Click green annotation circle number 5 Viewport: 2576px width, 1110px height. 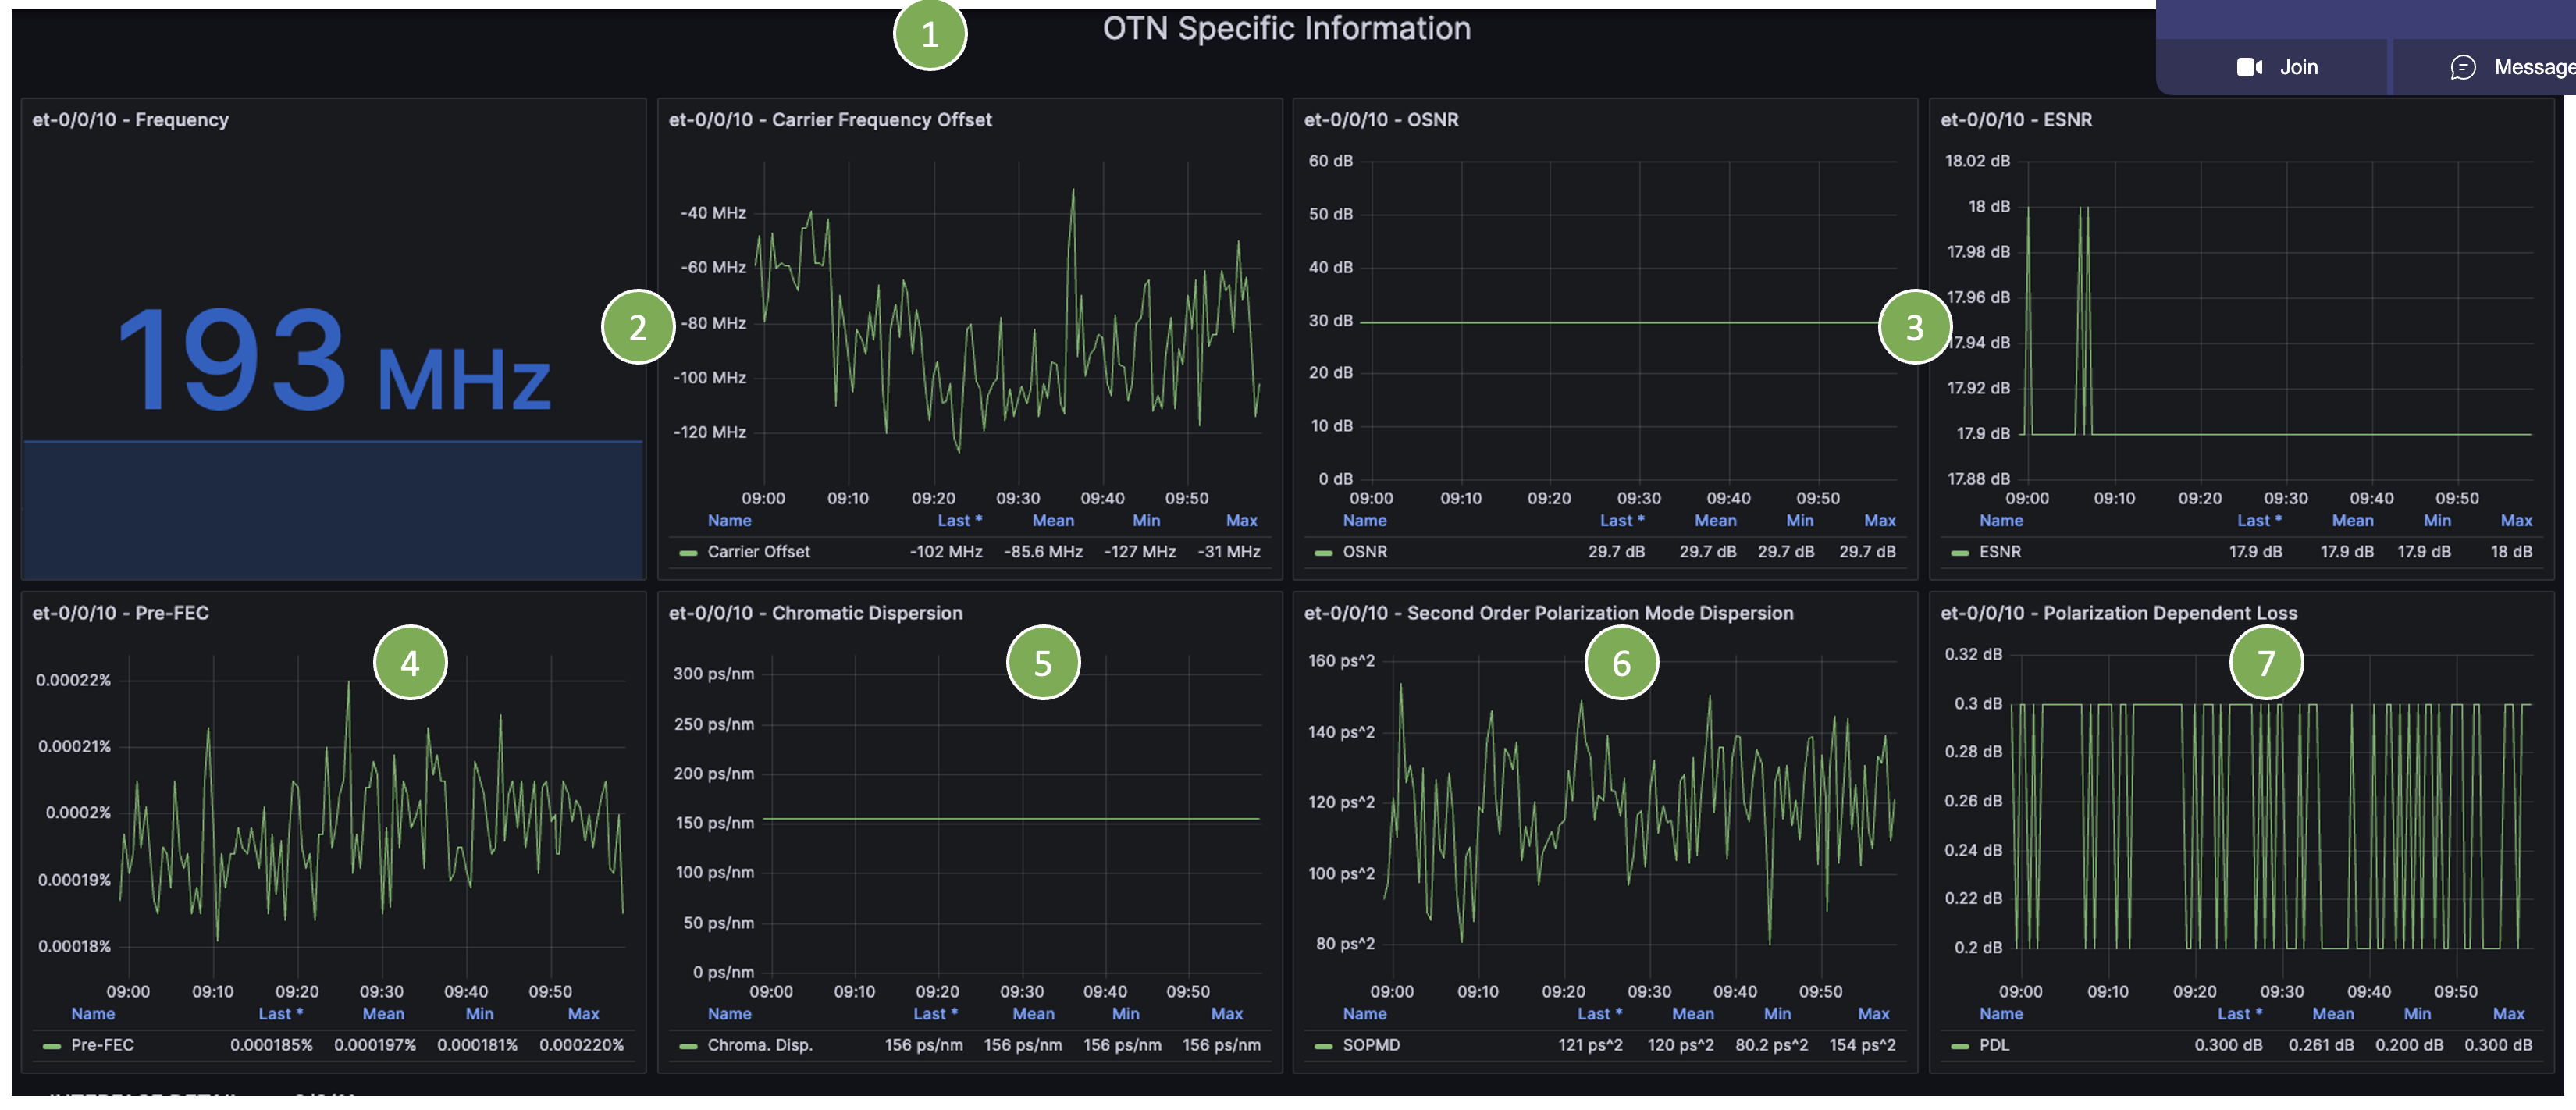coord(1043,662)
